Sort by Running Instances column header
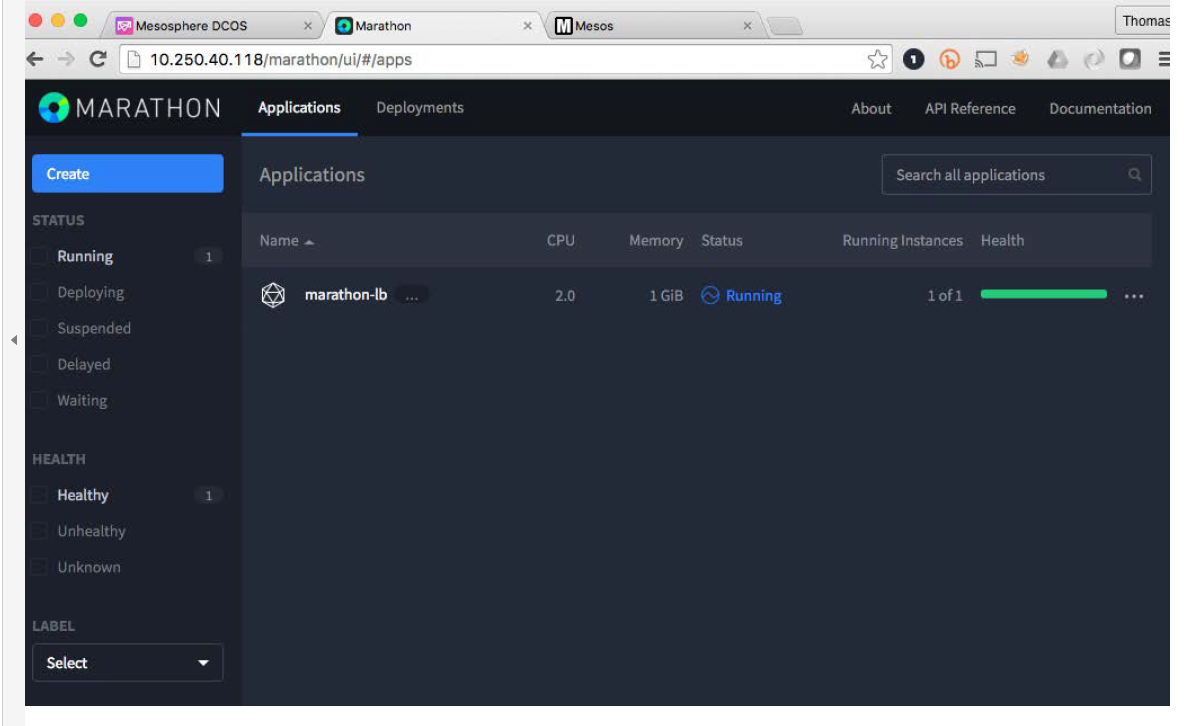Screen dimensions: 1194x726 coord(902,241)
